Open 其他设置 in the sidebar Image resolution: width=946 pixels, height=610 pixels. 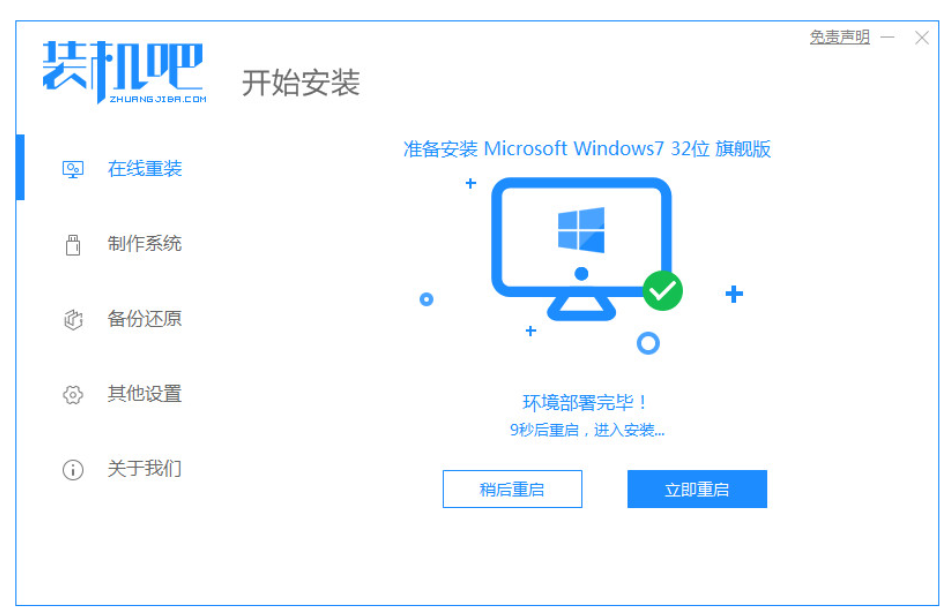coord(145,394)
